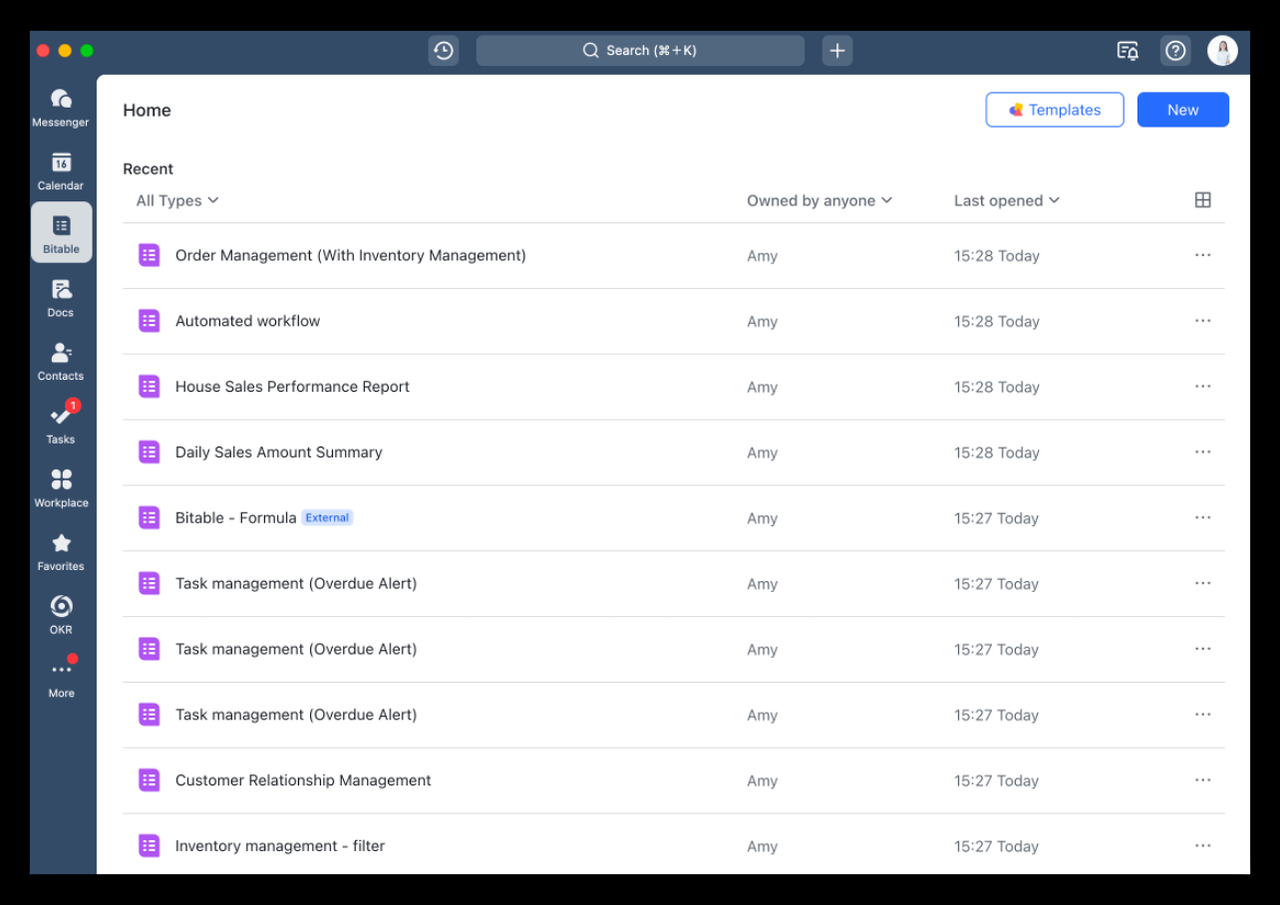Open the Owned by anyone dropdown
The height and width of the screenshot is (905, 1280).
point(819,201)
